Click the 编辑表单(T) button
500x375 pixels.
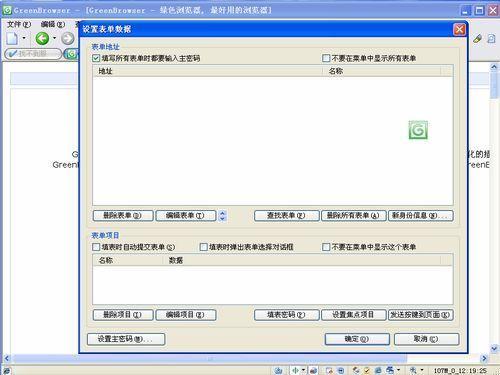[x=186, y=216]
